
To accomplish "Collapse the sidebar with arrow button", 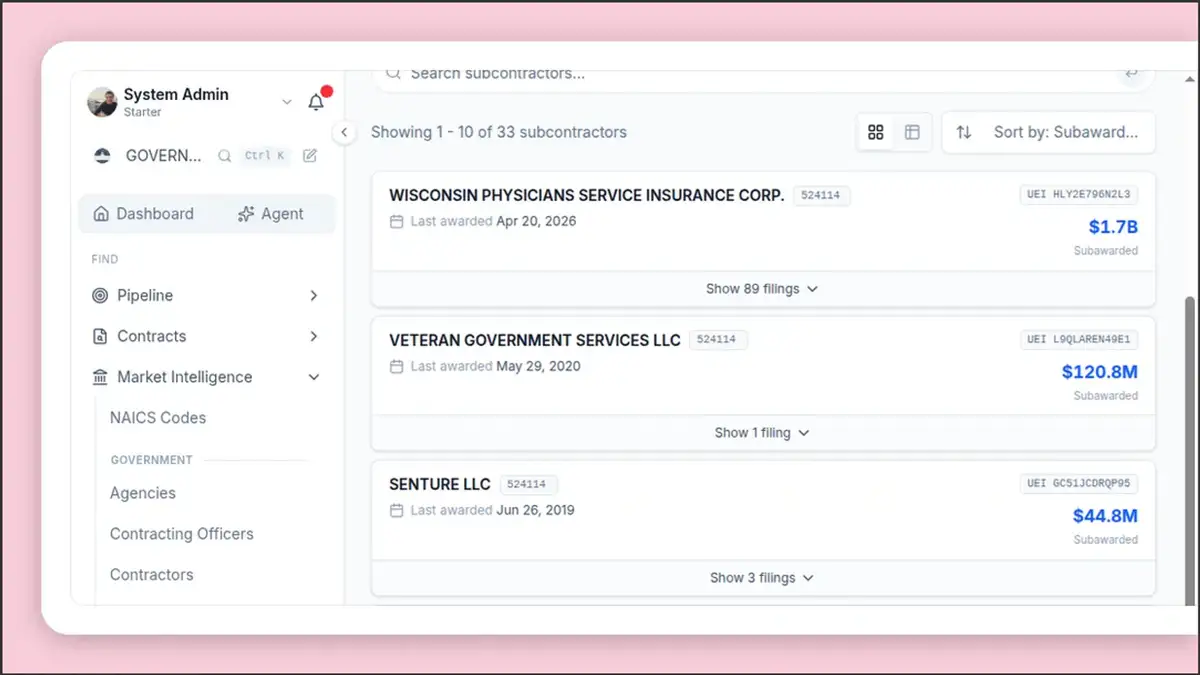I will pyautogui.click(x=344, y=132).
